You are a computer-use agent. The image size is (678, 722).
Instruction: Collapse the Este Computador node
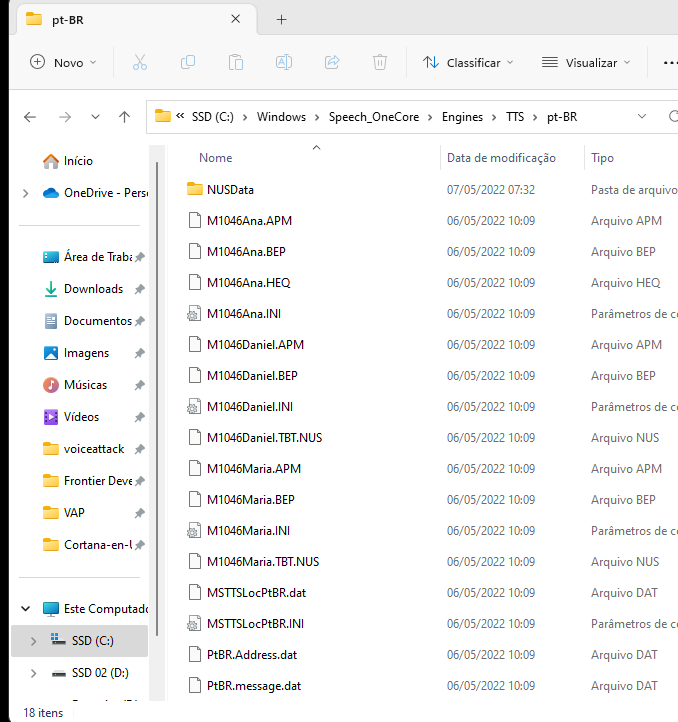(26, 609)
